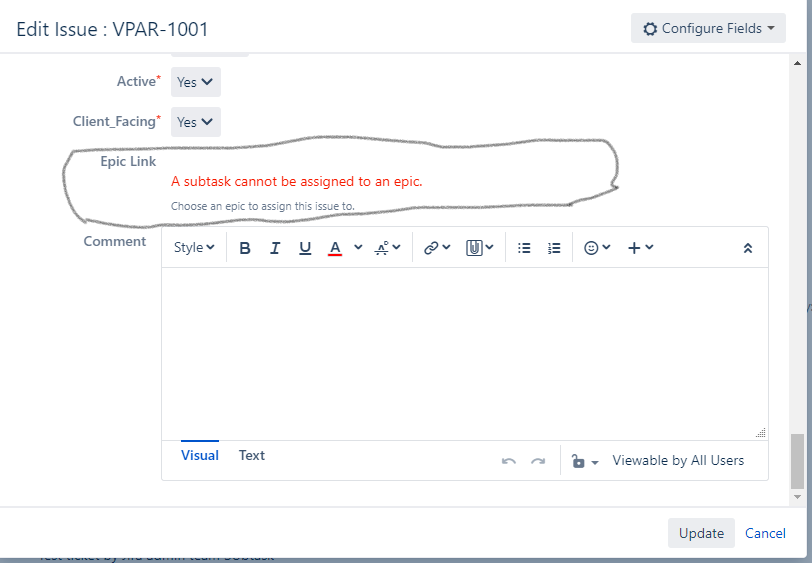Apply the red text color button
Image resolution: width=812 pixels, height=563 pixels.
pos(335,248)
